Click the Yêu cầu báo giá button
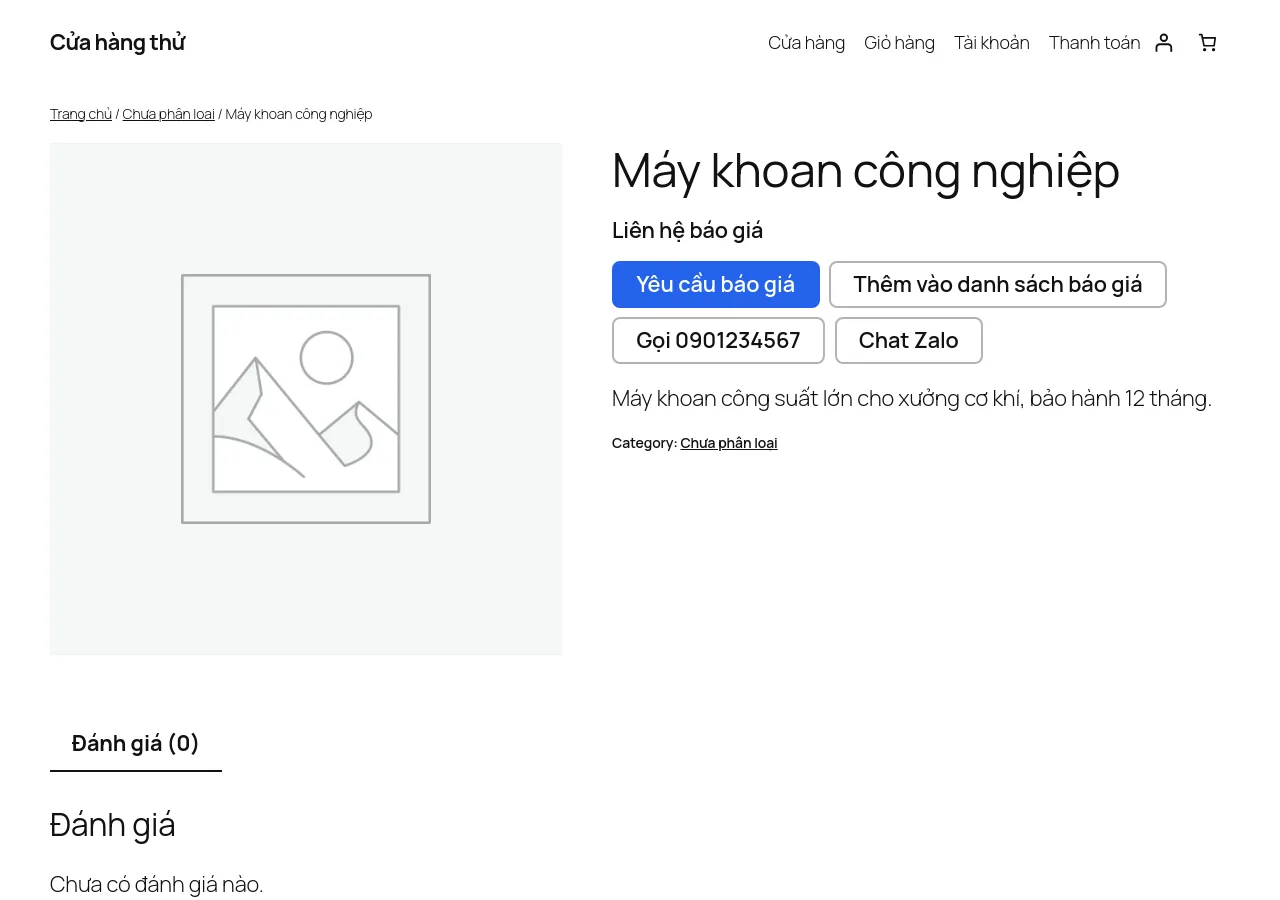 click(716, 284)
